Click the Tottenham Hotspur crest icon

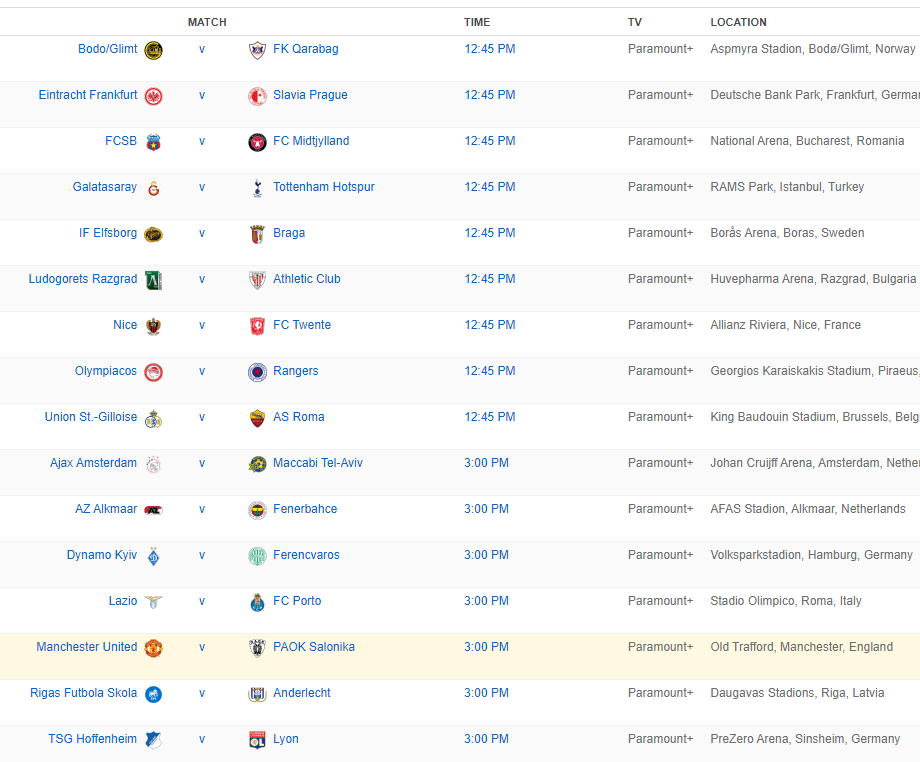pos(257,188)
